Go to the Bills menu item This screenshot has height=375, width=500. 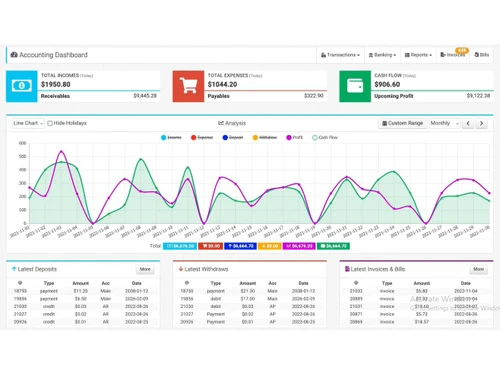point(482,55)
